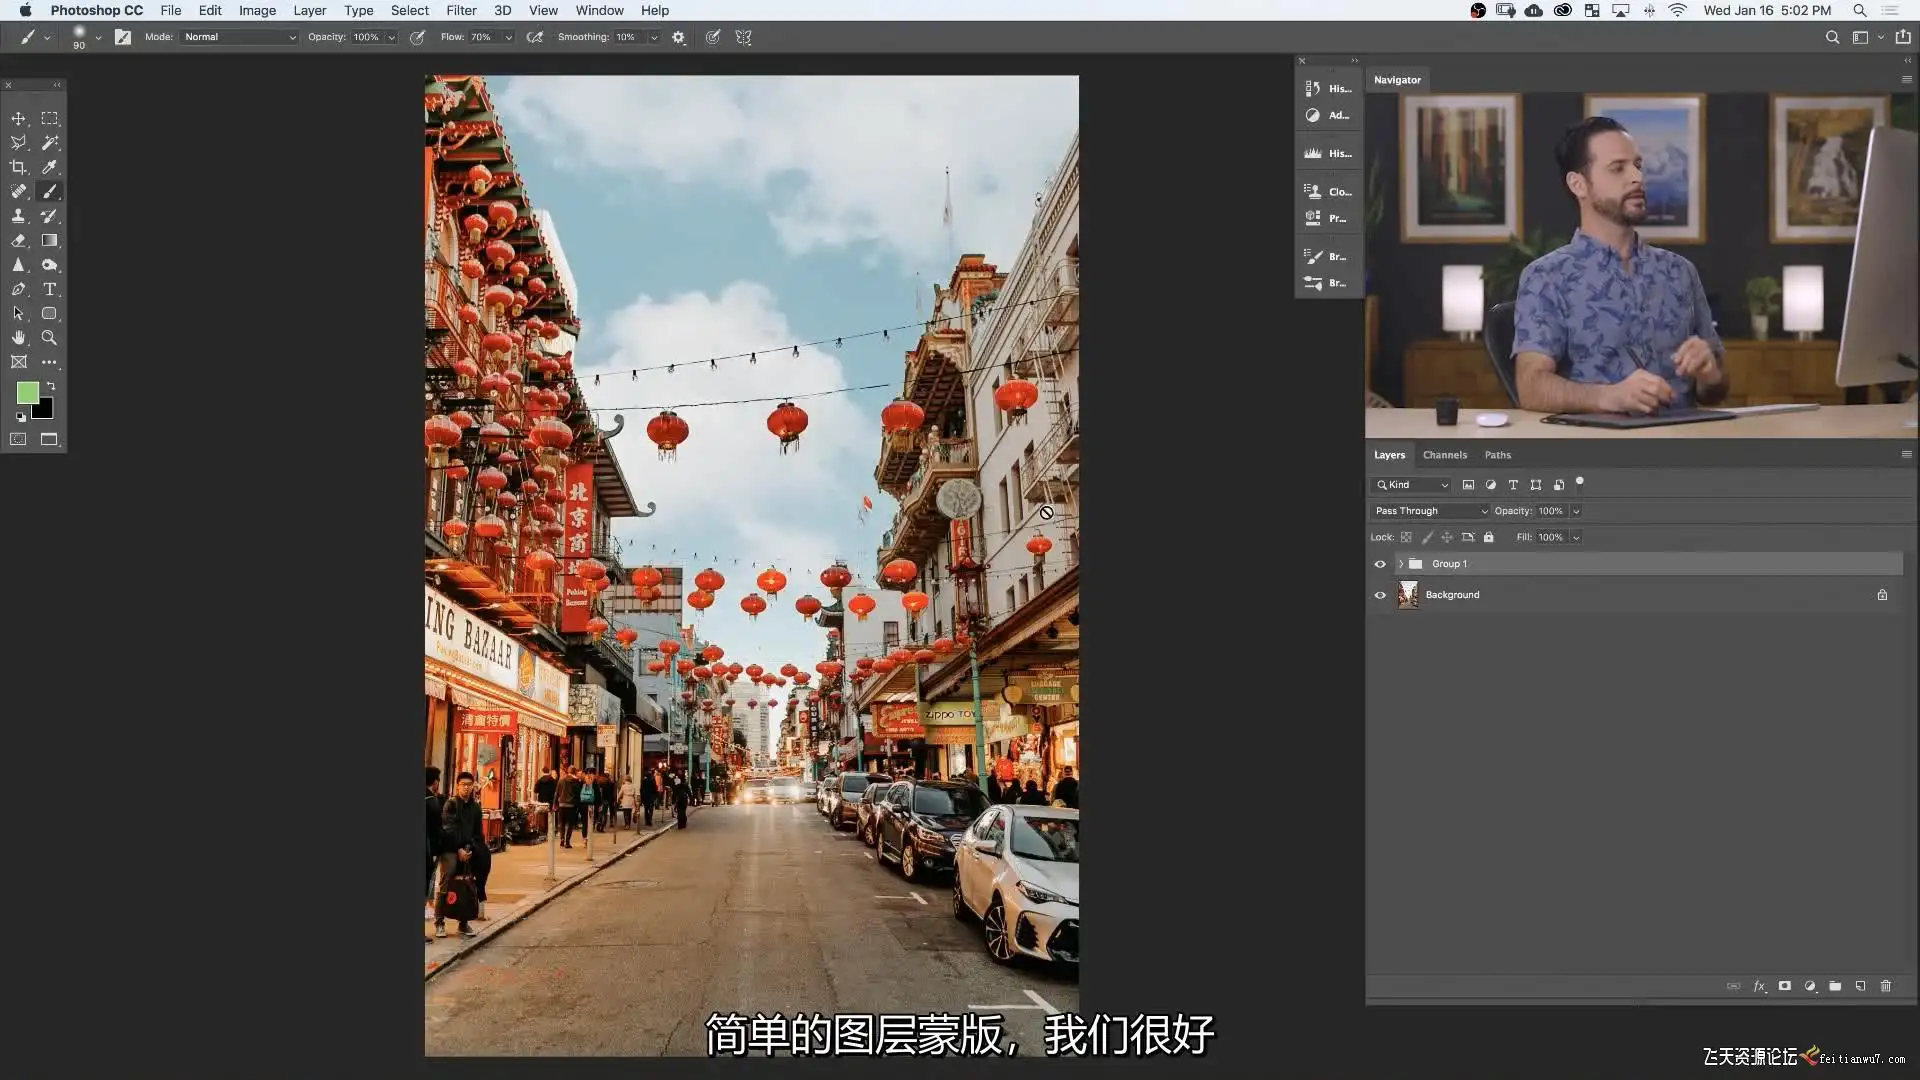
Task: Delete layer with trash icon
Action: click(1886, 986)
